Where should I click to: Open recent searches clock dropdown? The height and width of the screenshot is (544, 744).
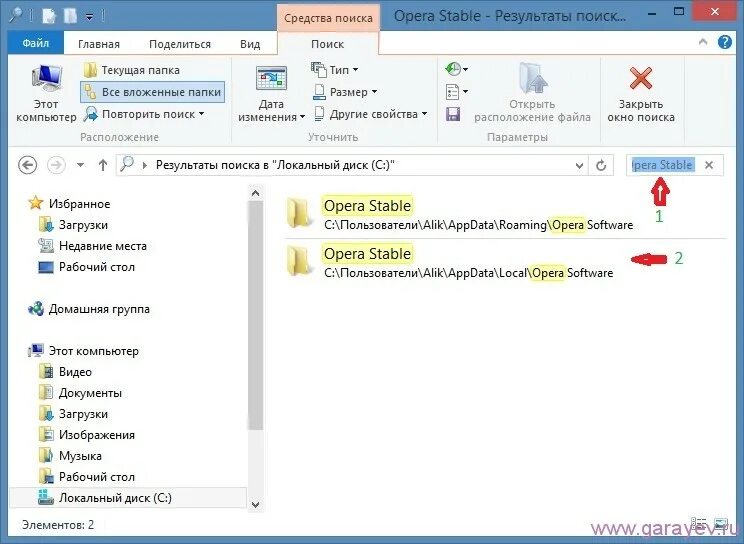pyautogui.click(x=456, y=69)
